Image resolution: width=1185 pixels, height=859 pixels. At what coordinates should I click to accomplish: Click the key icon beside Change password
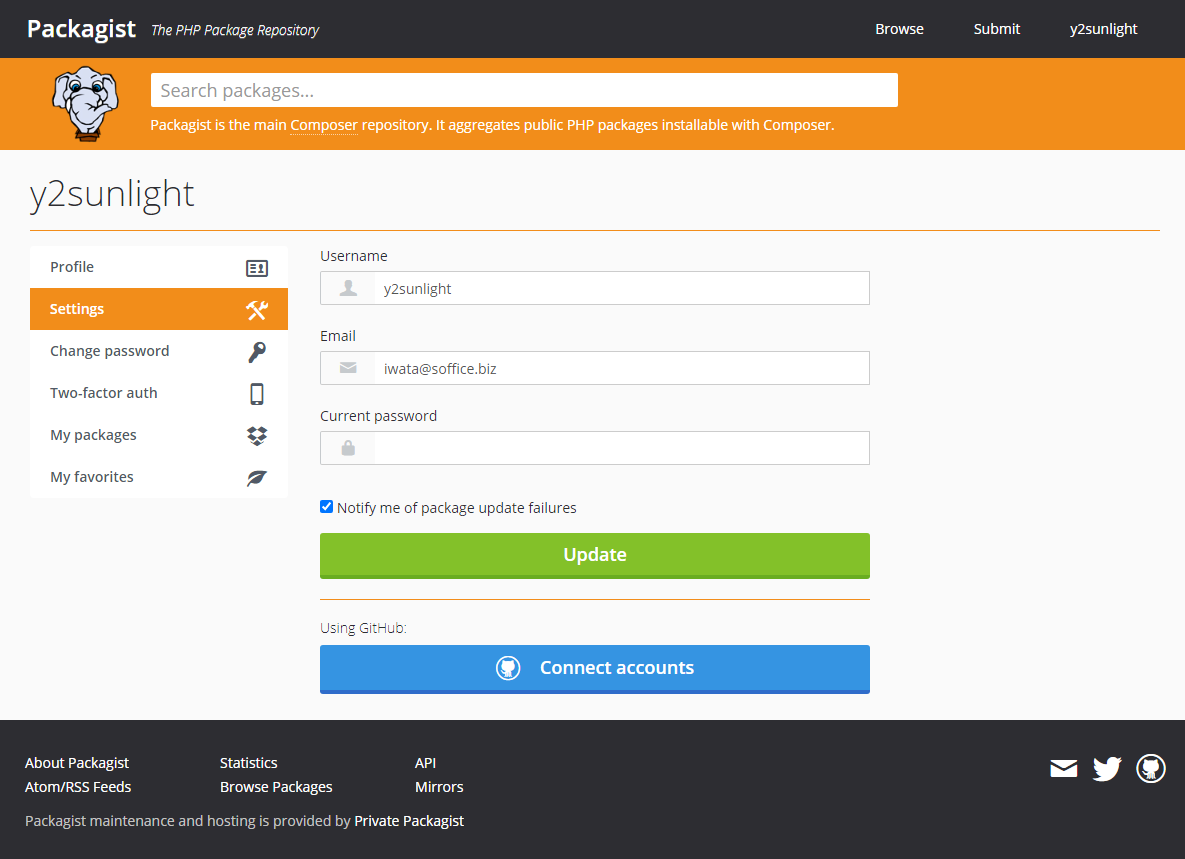257,352
